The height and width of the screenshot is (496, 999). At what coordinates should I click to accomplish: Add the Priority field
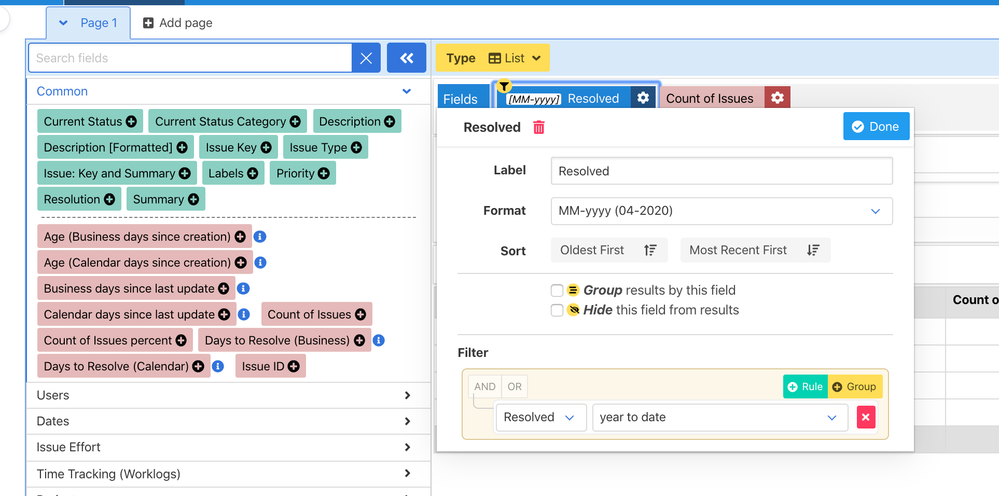324,173
